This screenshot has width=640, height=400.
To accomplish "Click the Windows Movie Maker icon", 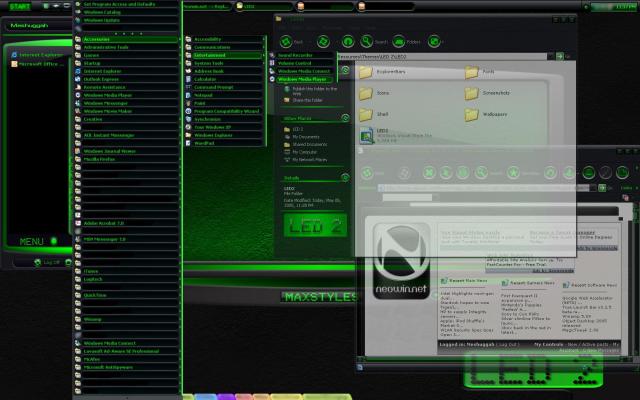I will [x=78, y=111].
